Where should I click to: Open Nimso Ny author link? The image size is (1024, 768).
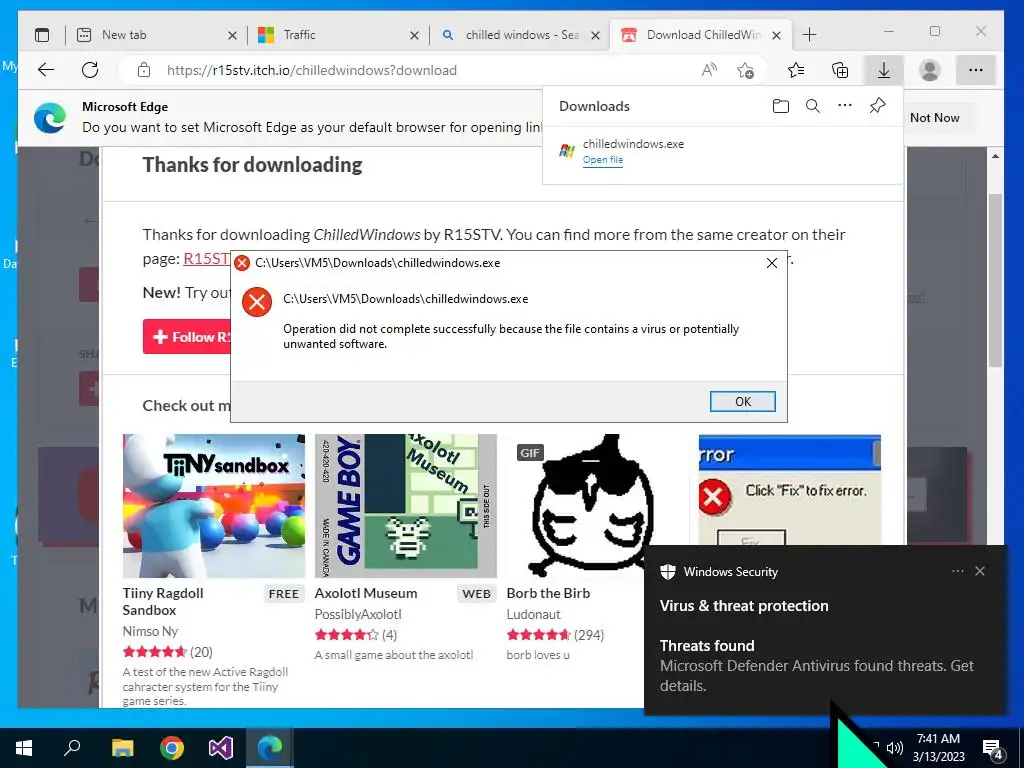(x=150, y=631)
